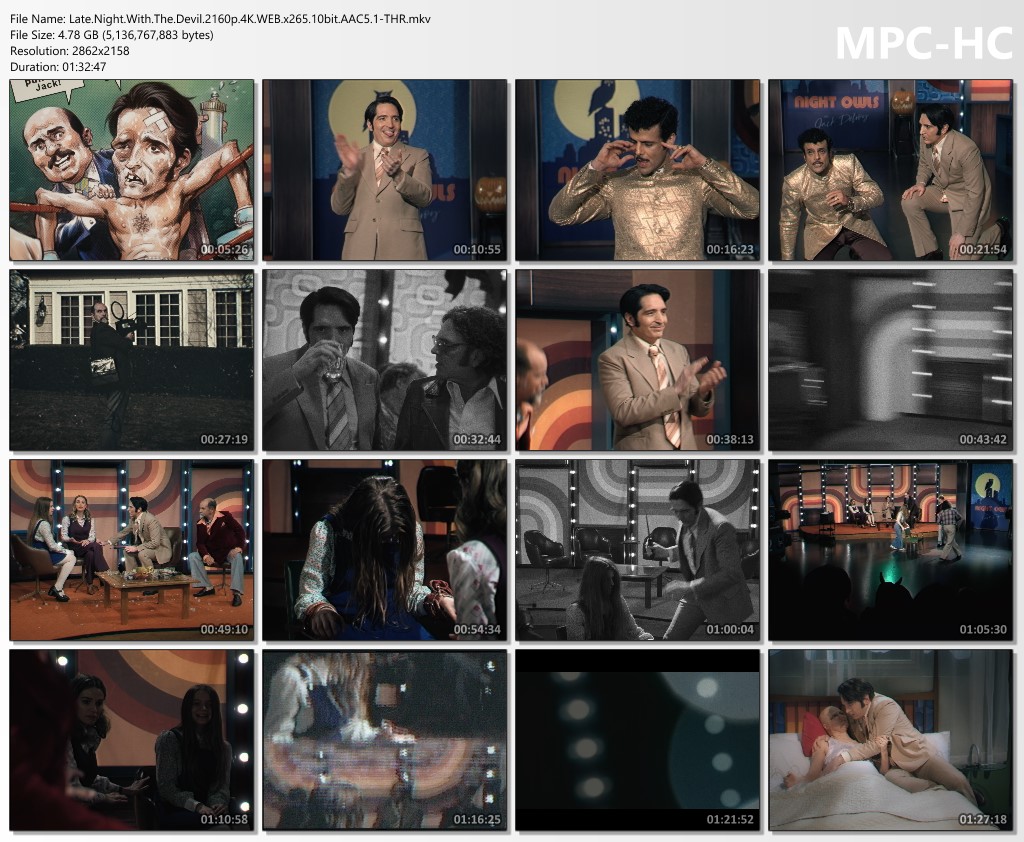Select the thumbnail at timestamp 00:16:23
This screenshot has width=1024, height=842.
638,170
